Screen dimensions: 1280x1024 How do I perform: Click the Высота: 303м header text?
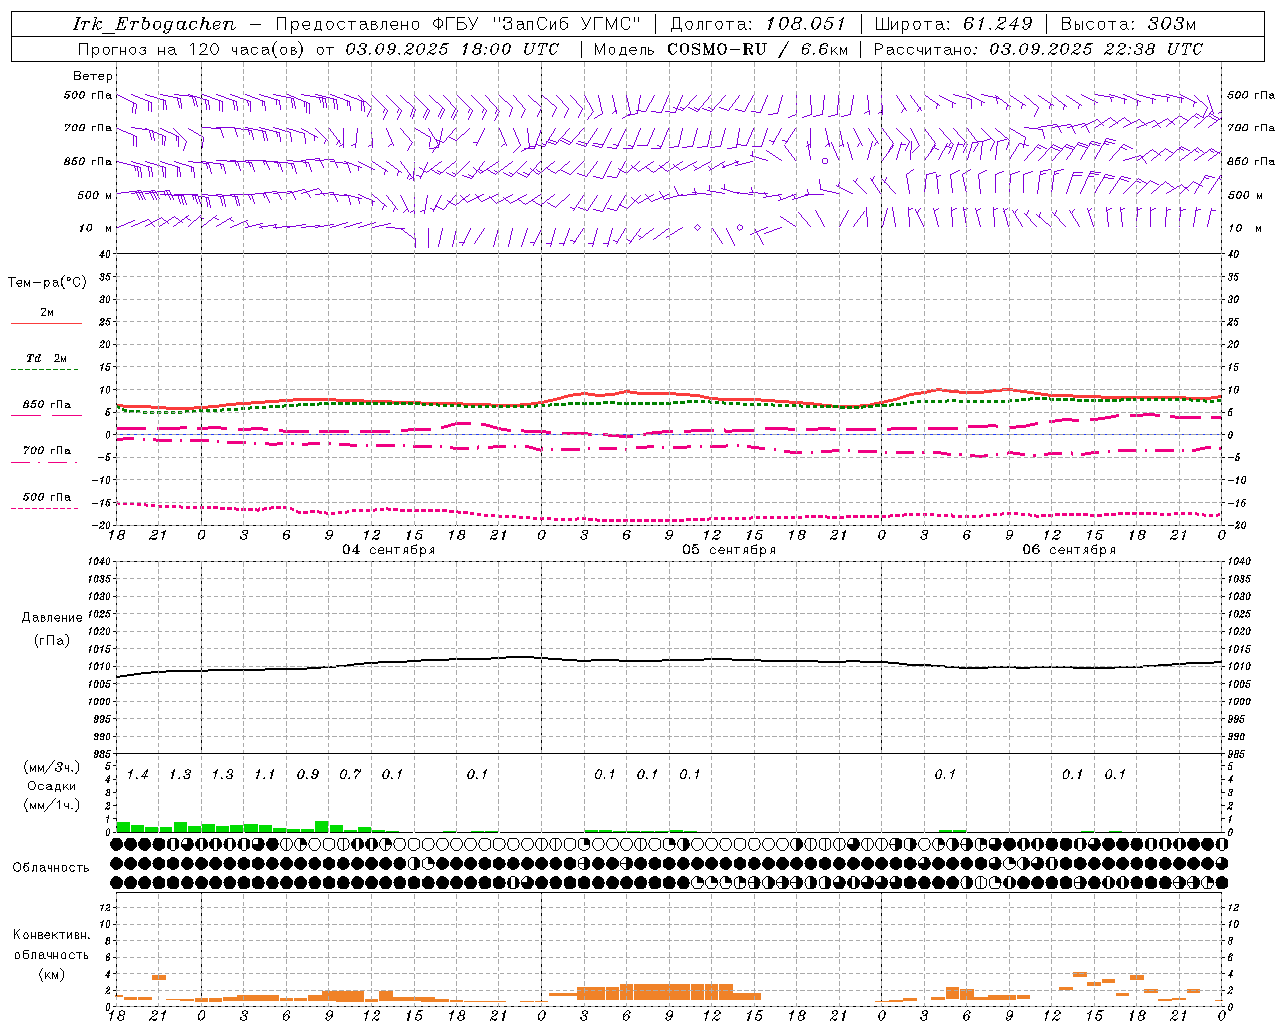(x=1128, y=24)
